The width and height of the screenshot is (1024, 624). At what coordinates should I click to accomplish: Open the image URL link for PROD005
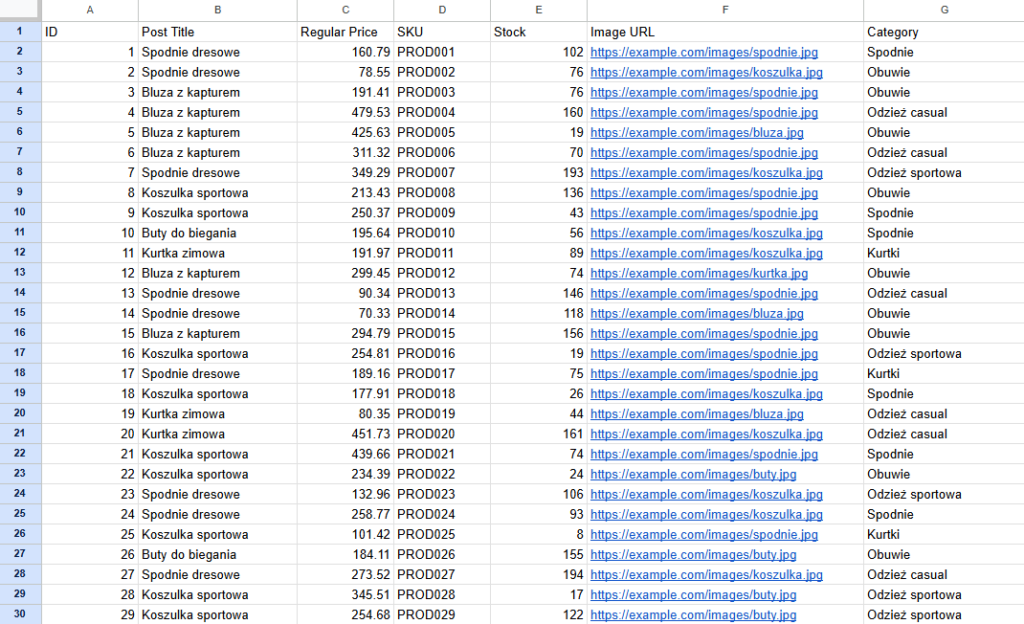(696, 132)
